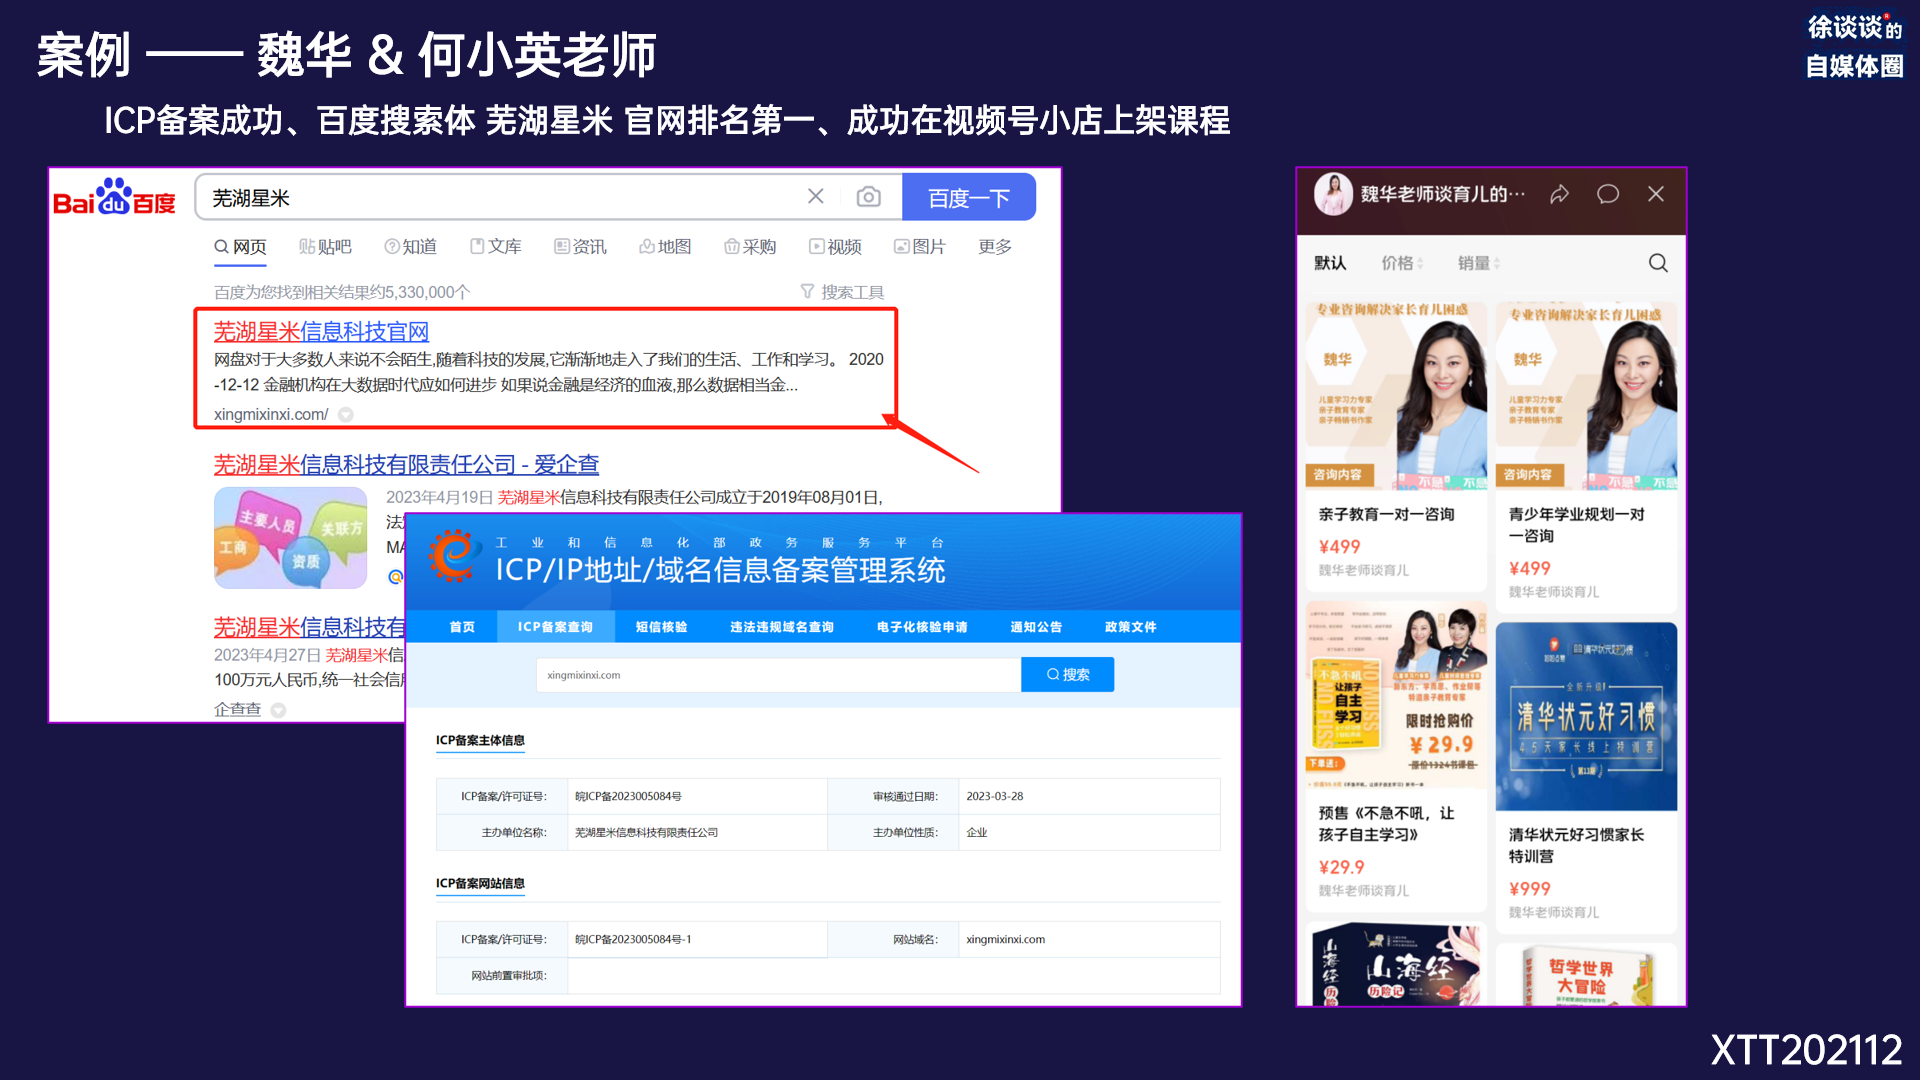Image resolution: width=1920 pixels, height=1080 pixels.
Task: Sort shop products by 销量
Action: click(x=1477, y=263)
